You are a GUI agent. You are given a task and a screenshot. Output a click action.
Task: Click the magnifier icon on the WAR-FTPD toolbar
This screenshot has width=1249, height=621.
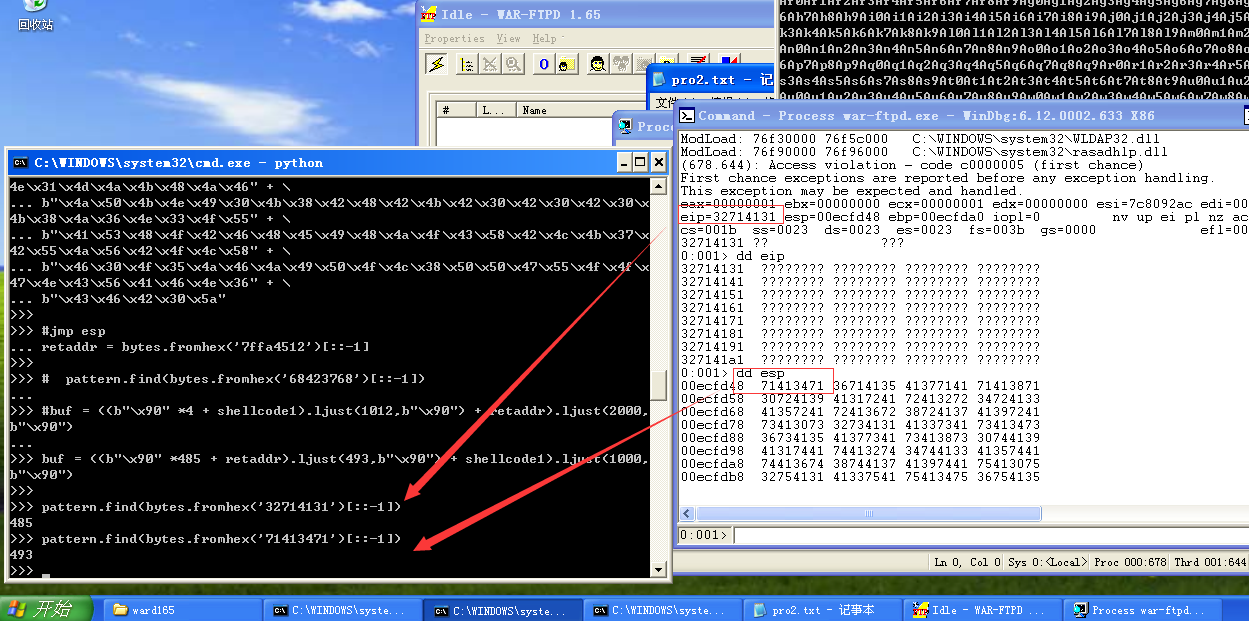511,63
